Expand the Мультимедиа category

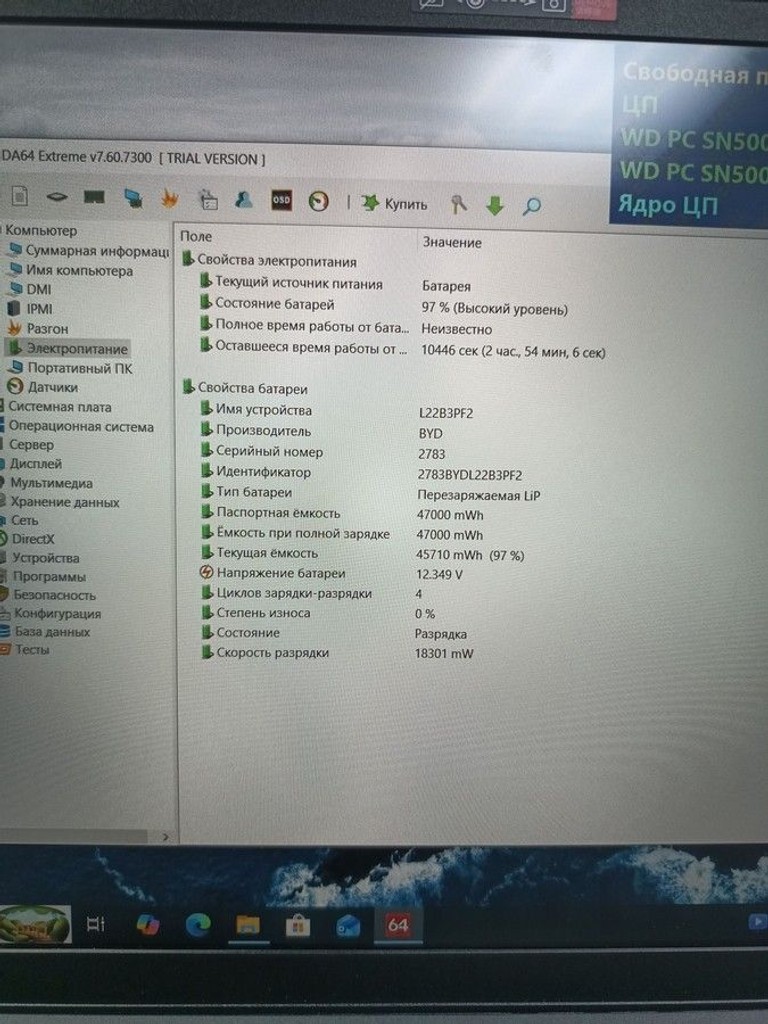click(50, 483)
